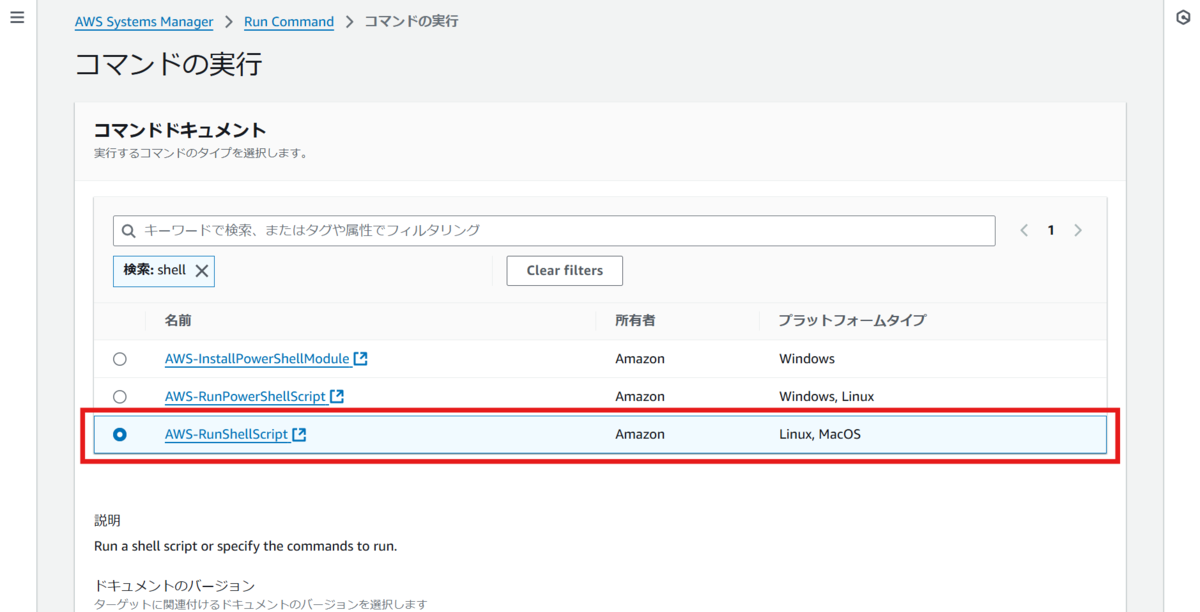Click Amazon owner in AWS-RunPowerShellScript row
This screenshot has height=612, width=1200.
[x=640, y=396]
